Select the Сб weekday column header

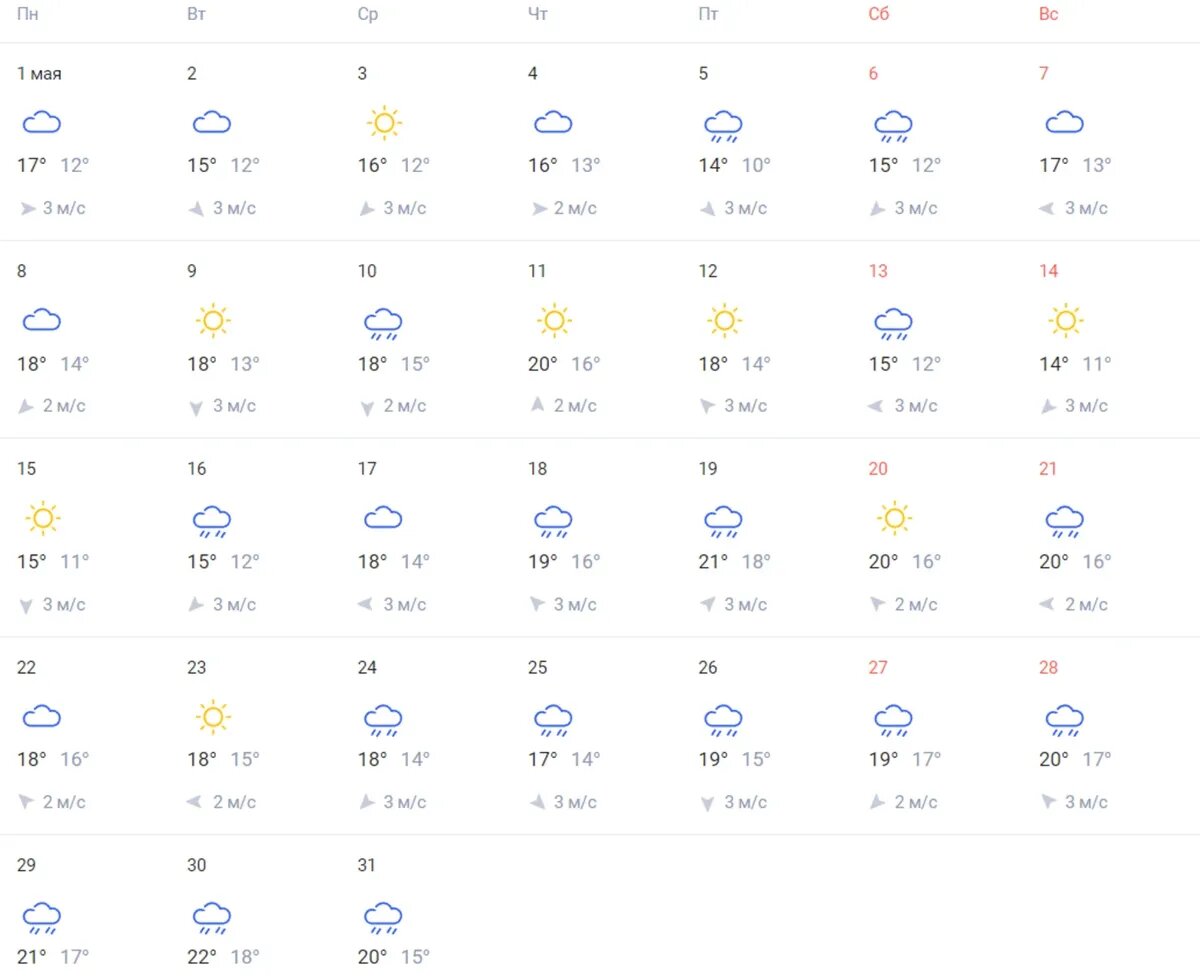879,14
